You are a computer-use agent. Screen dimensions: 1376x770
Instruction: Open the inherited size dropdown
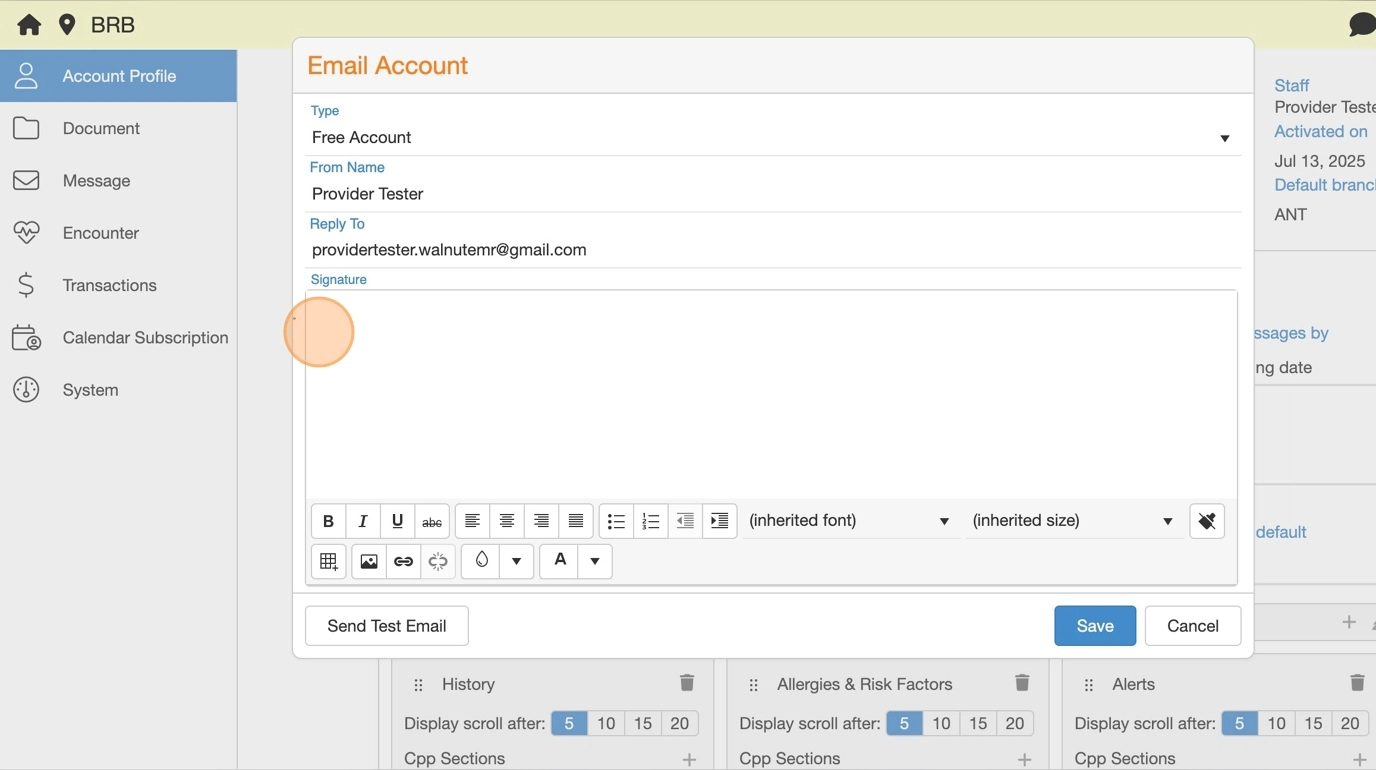(1072, 521)
